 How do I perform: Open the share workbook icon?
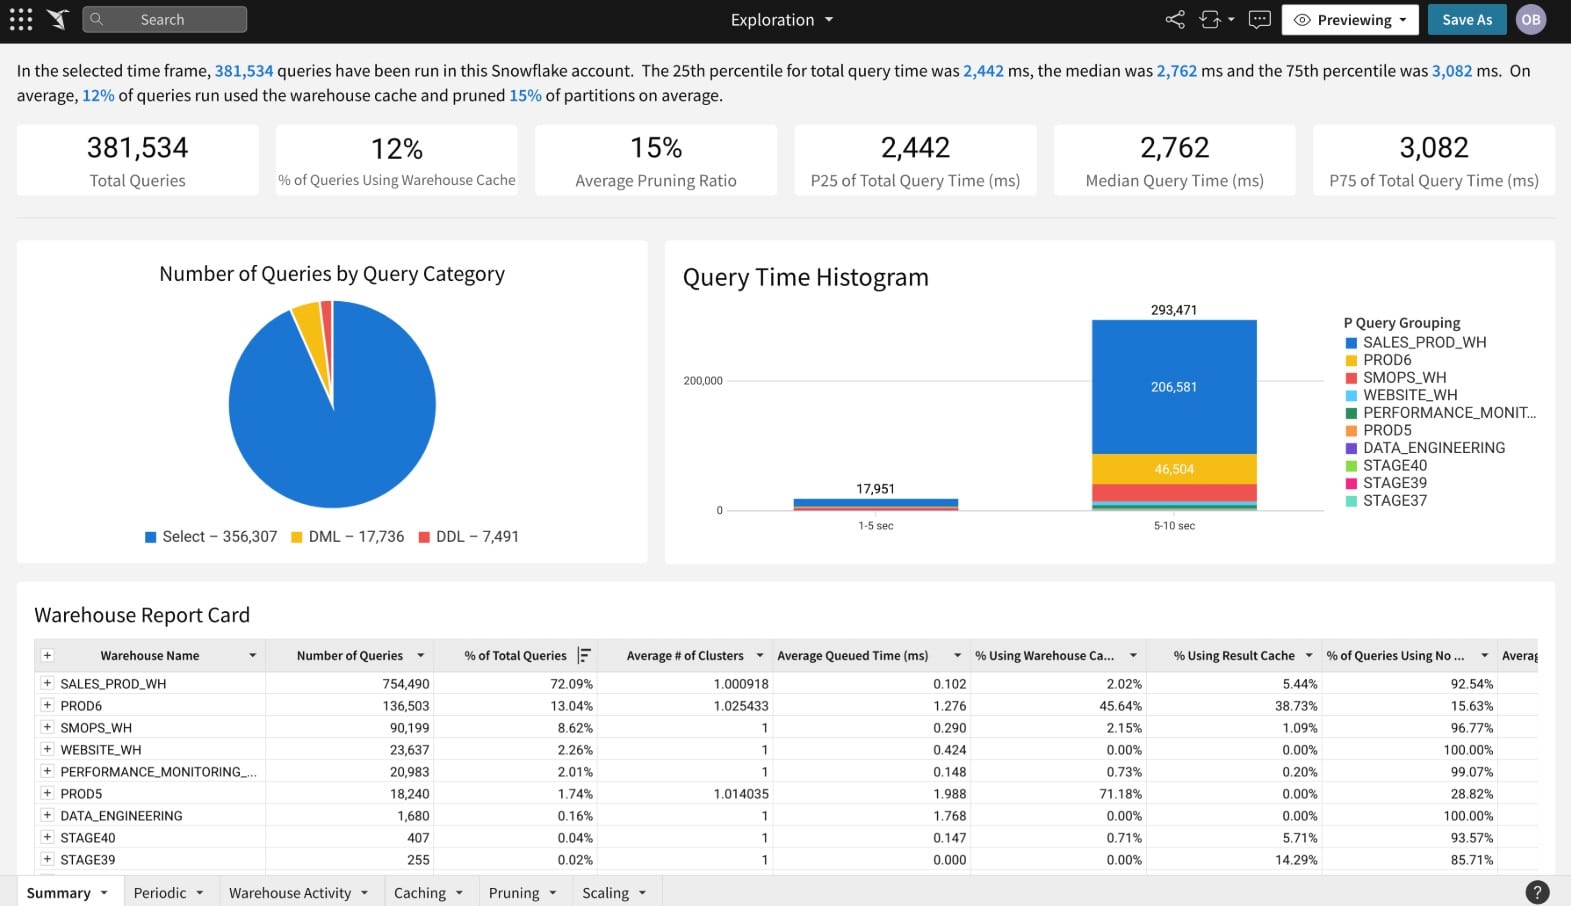tap(1175, 19)
